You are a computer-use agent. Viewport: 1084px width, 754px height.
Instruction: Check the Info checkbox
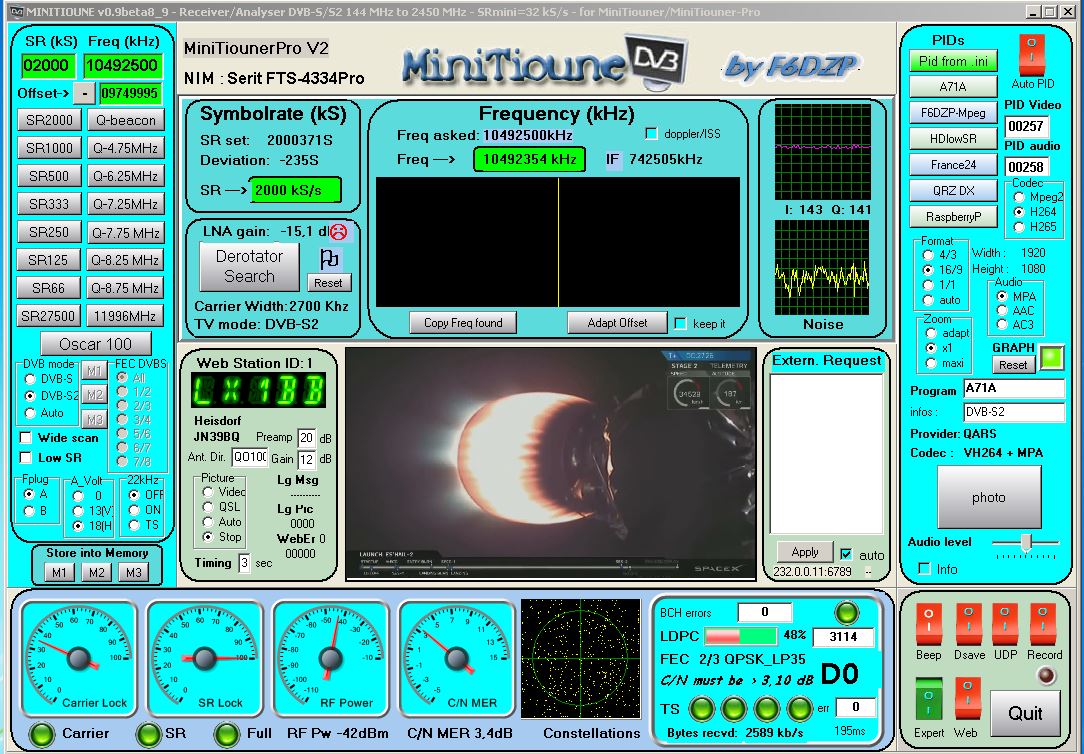tap(924, 569)
